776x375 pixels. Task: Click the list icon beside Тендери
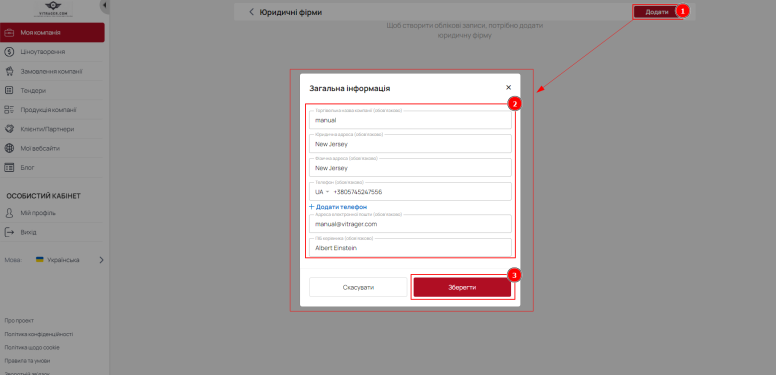[9, 91]
